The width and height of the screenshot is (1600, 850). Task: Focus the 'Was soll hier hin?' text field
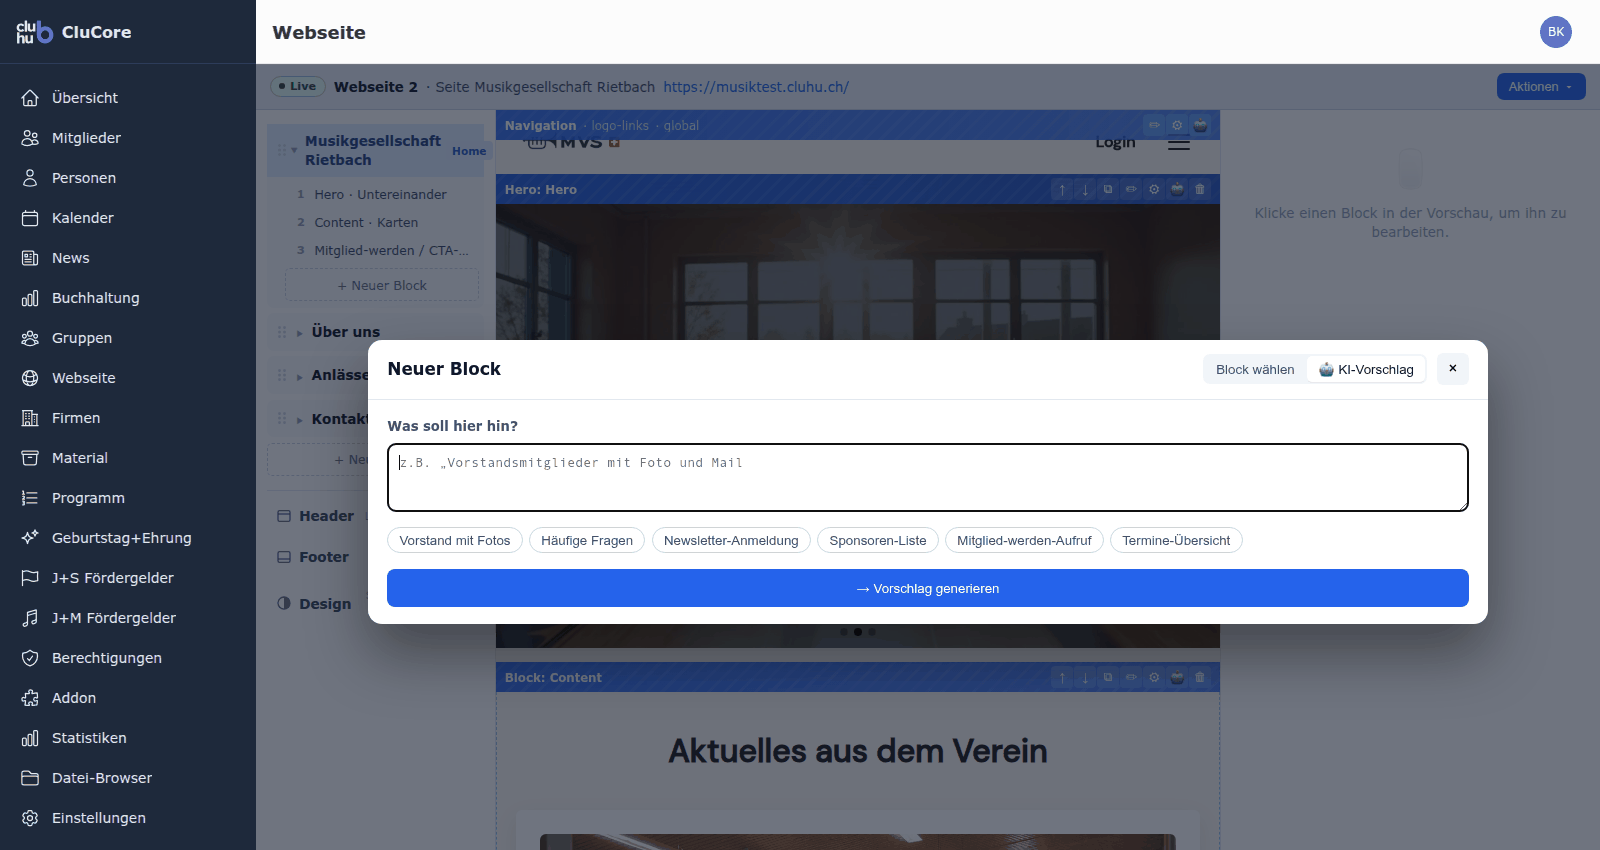click(928, 477)
